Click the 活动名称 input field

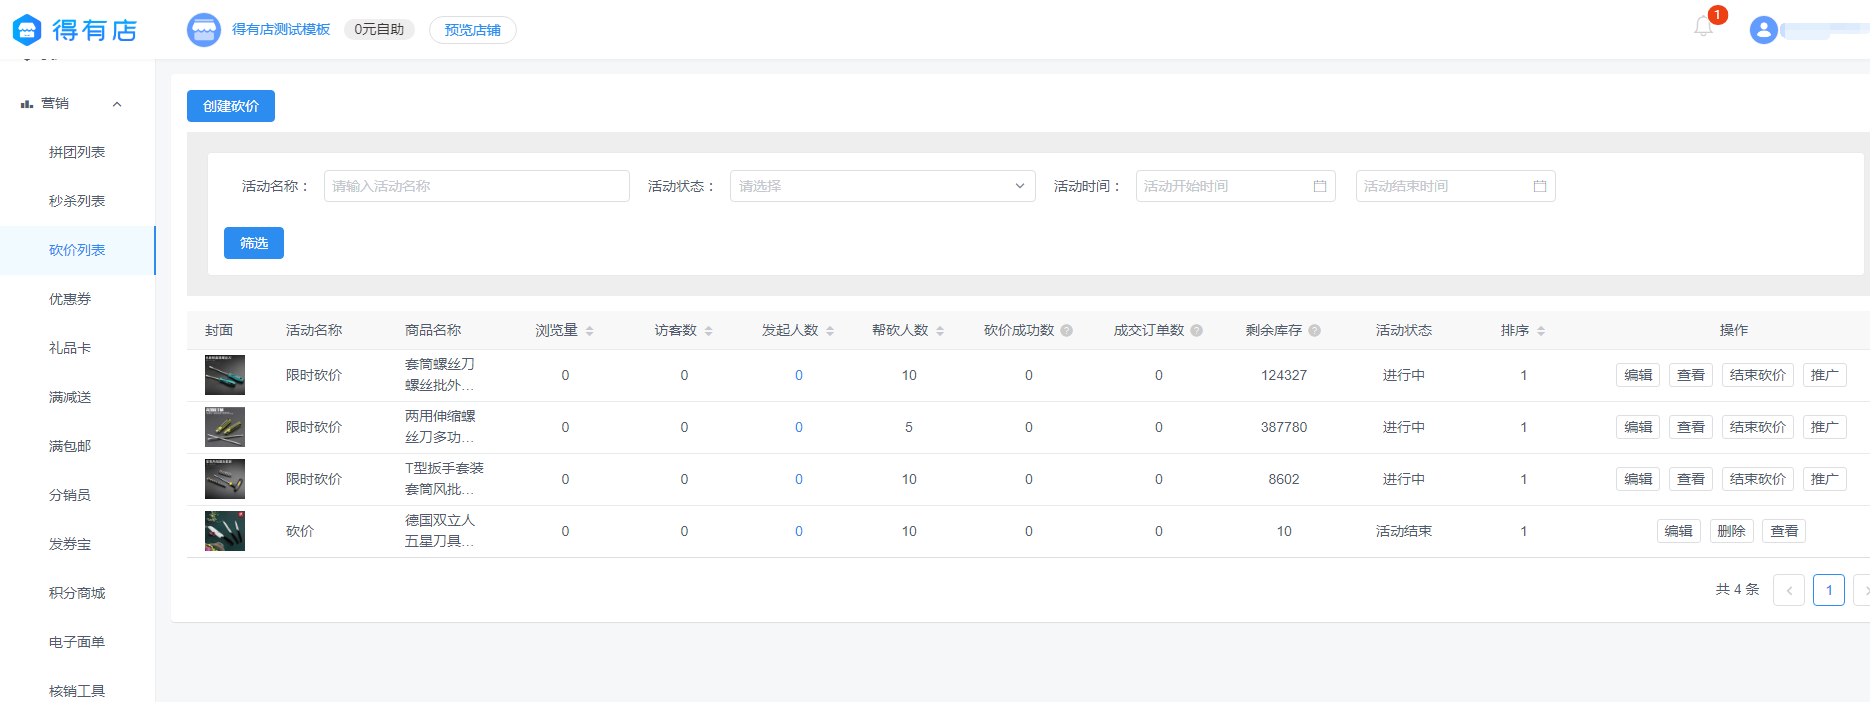coord(476,186)
